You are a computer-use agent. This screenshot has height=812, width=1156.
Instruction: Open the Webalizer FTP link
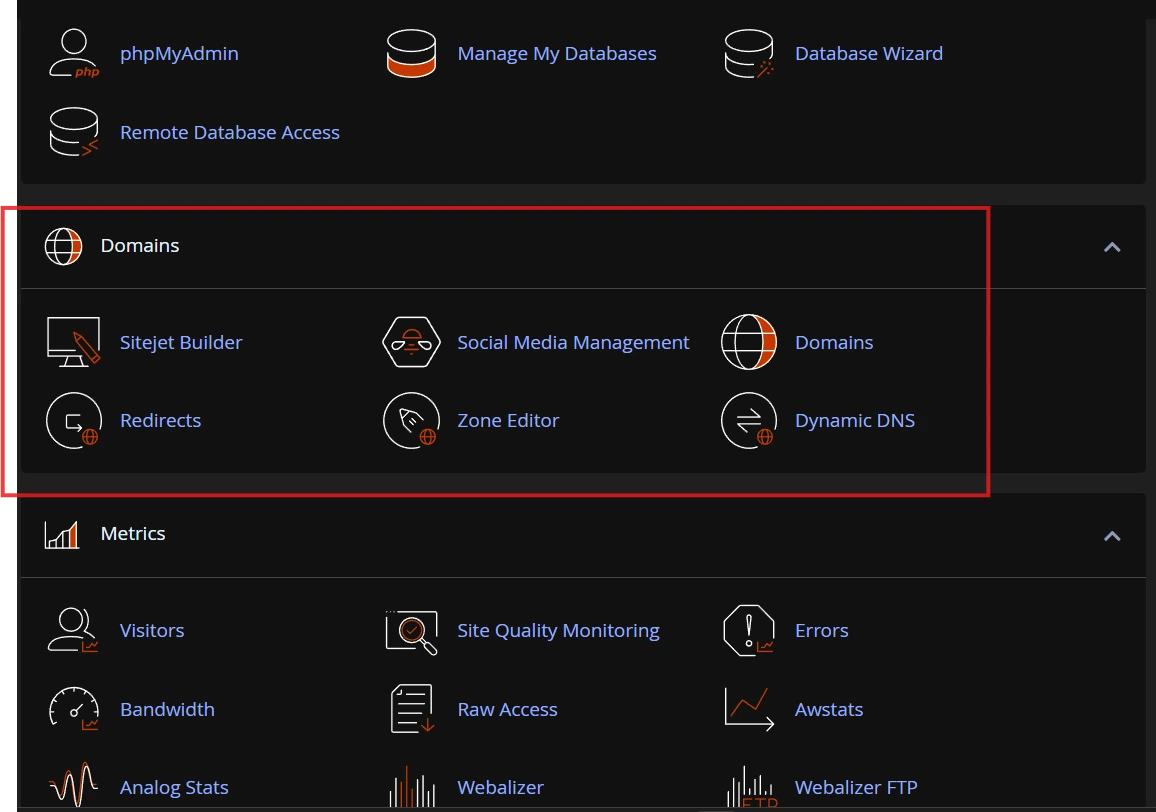[x=856, y=788]
